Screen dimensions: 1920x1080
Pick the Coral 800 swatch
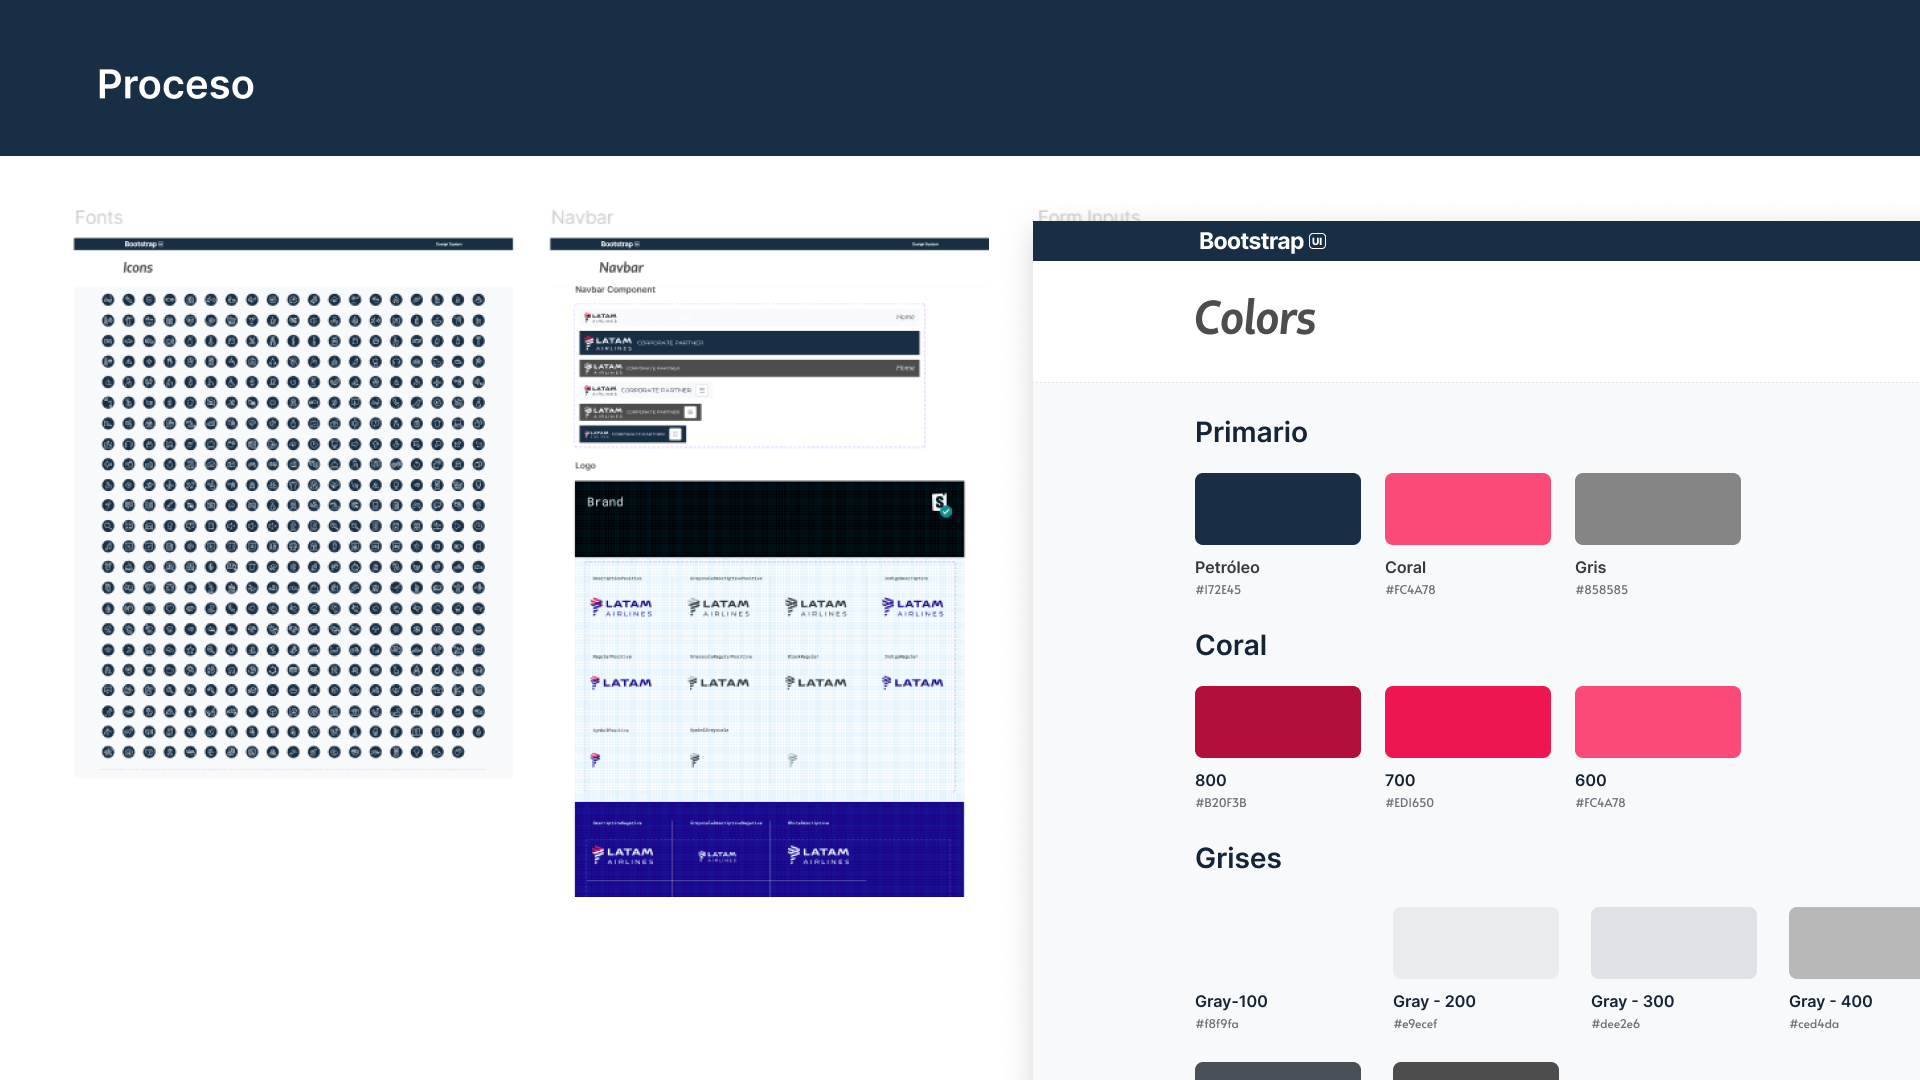point(1277,722)
